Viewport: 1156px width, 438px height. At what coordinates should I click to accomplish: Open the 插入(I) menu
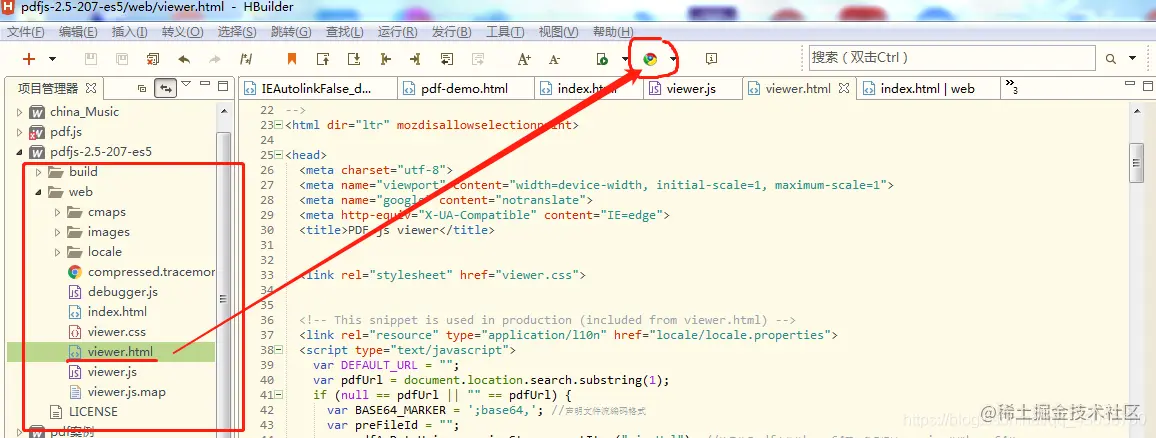pyautogui.click(x=130, y=32)
